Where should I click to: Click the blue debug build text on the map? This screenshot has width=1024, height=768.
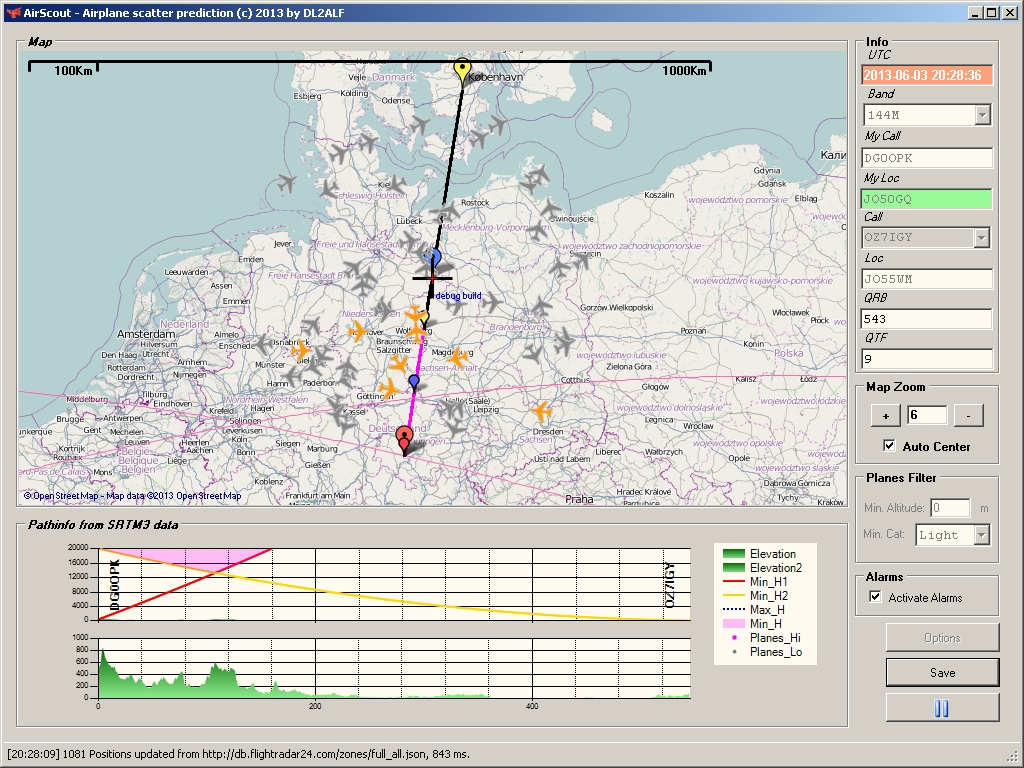(458, 296)
